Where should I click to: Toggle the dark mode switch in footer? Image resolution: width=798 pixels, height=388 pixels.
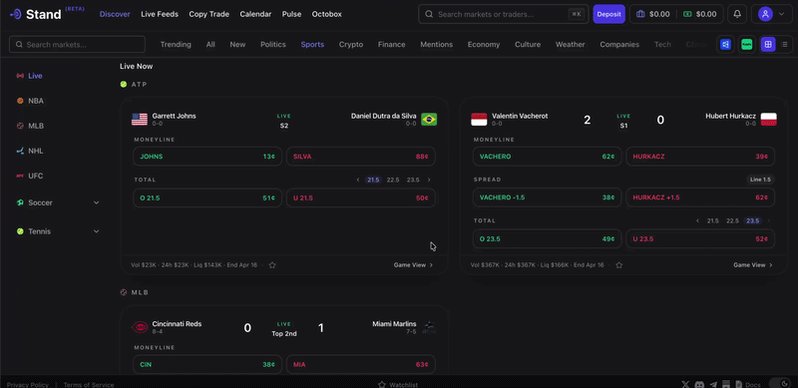pos(780,383)
